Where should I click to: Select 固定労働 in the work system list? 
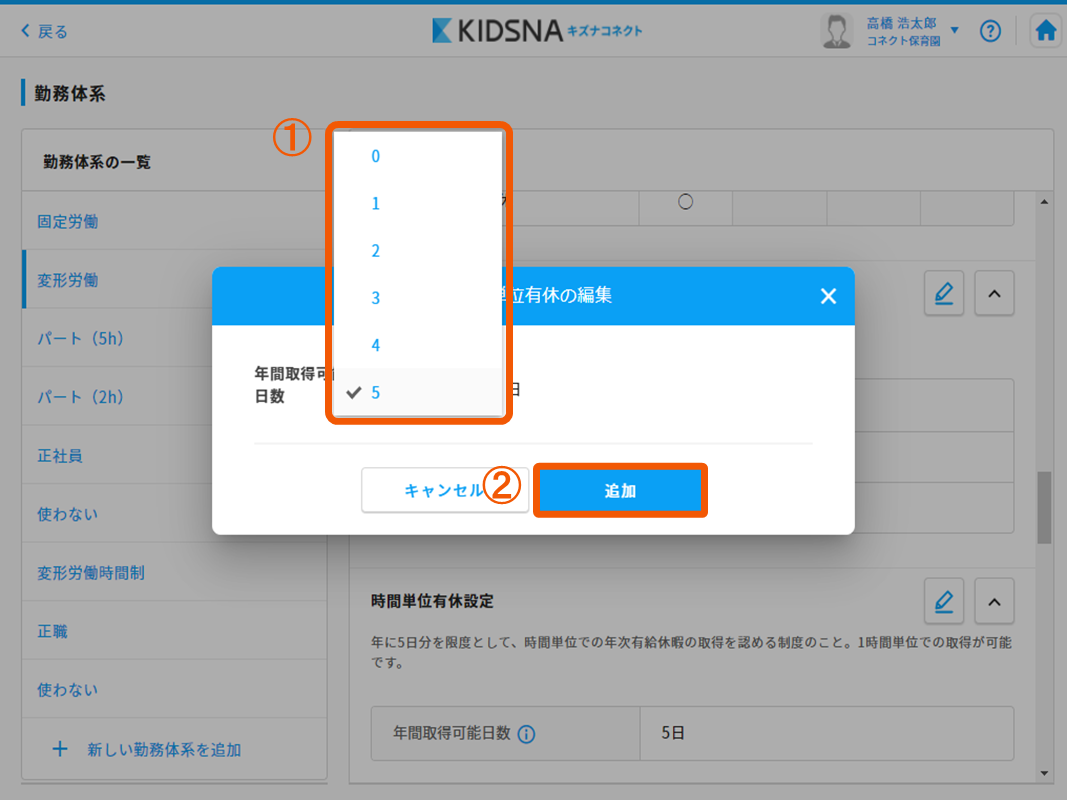point(68,221)
